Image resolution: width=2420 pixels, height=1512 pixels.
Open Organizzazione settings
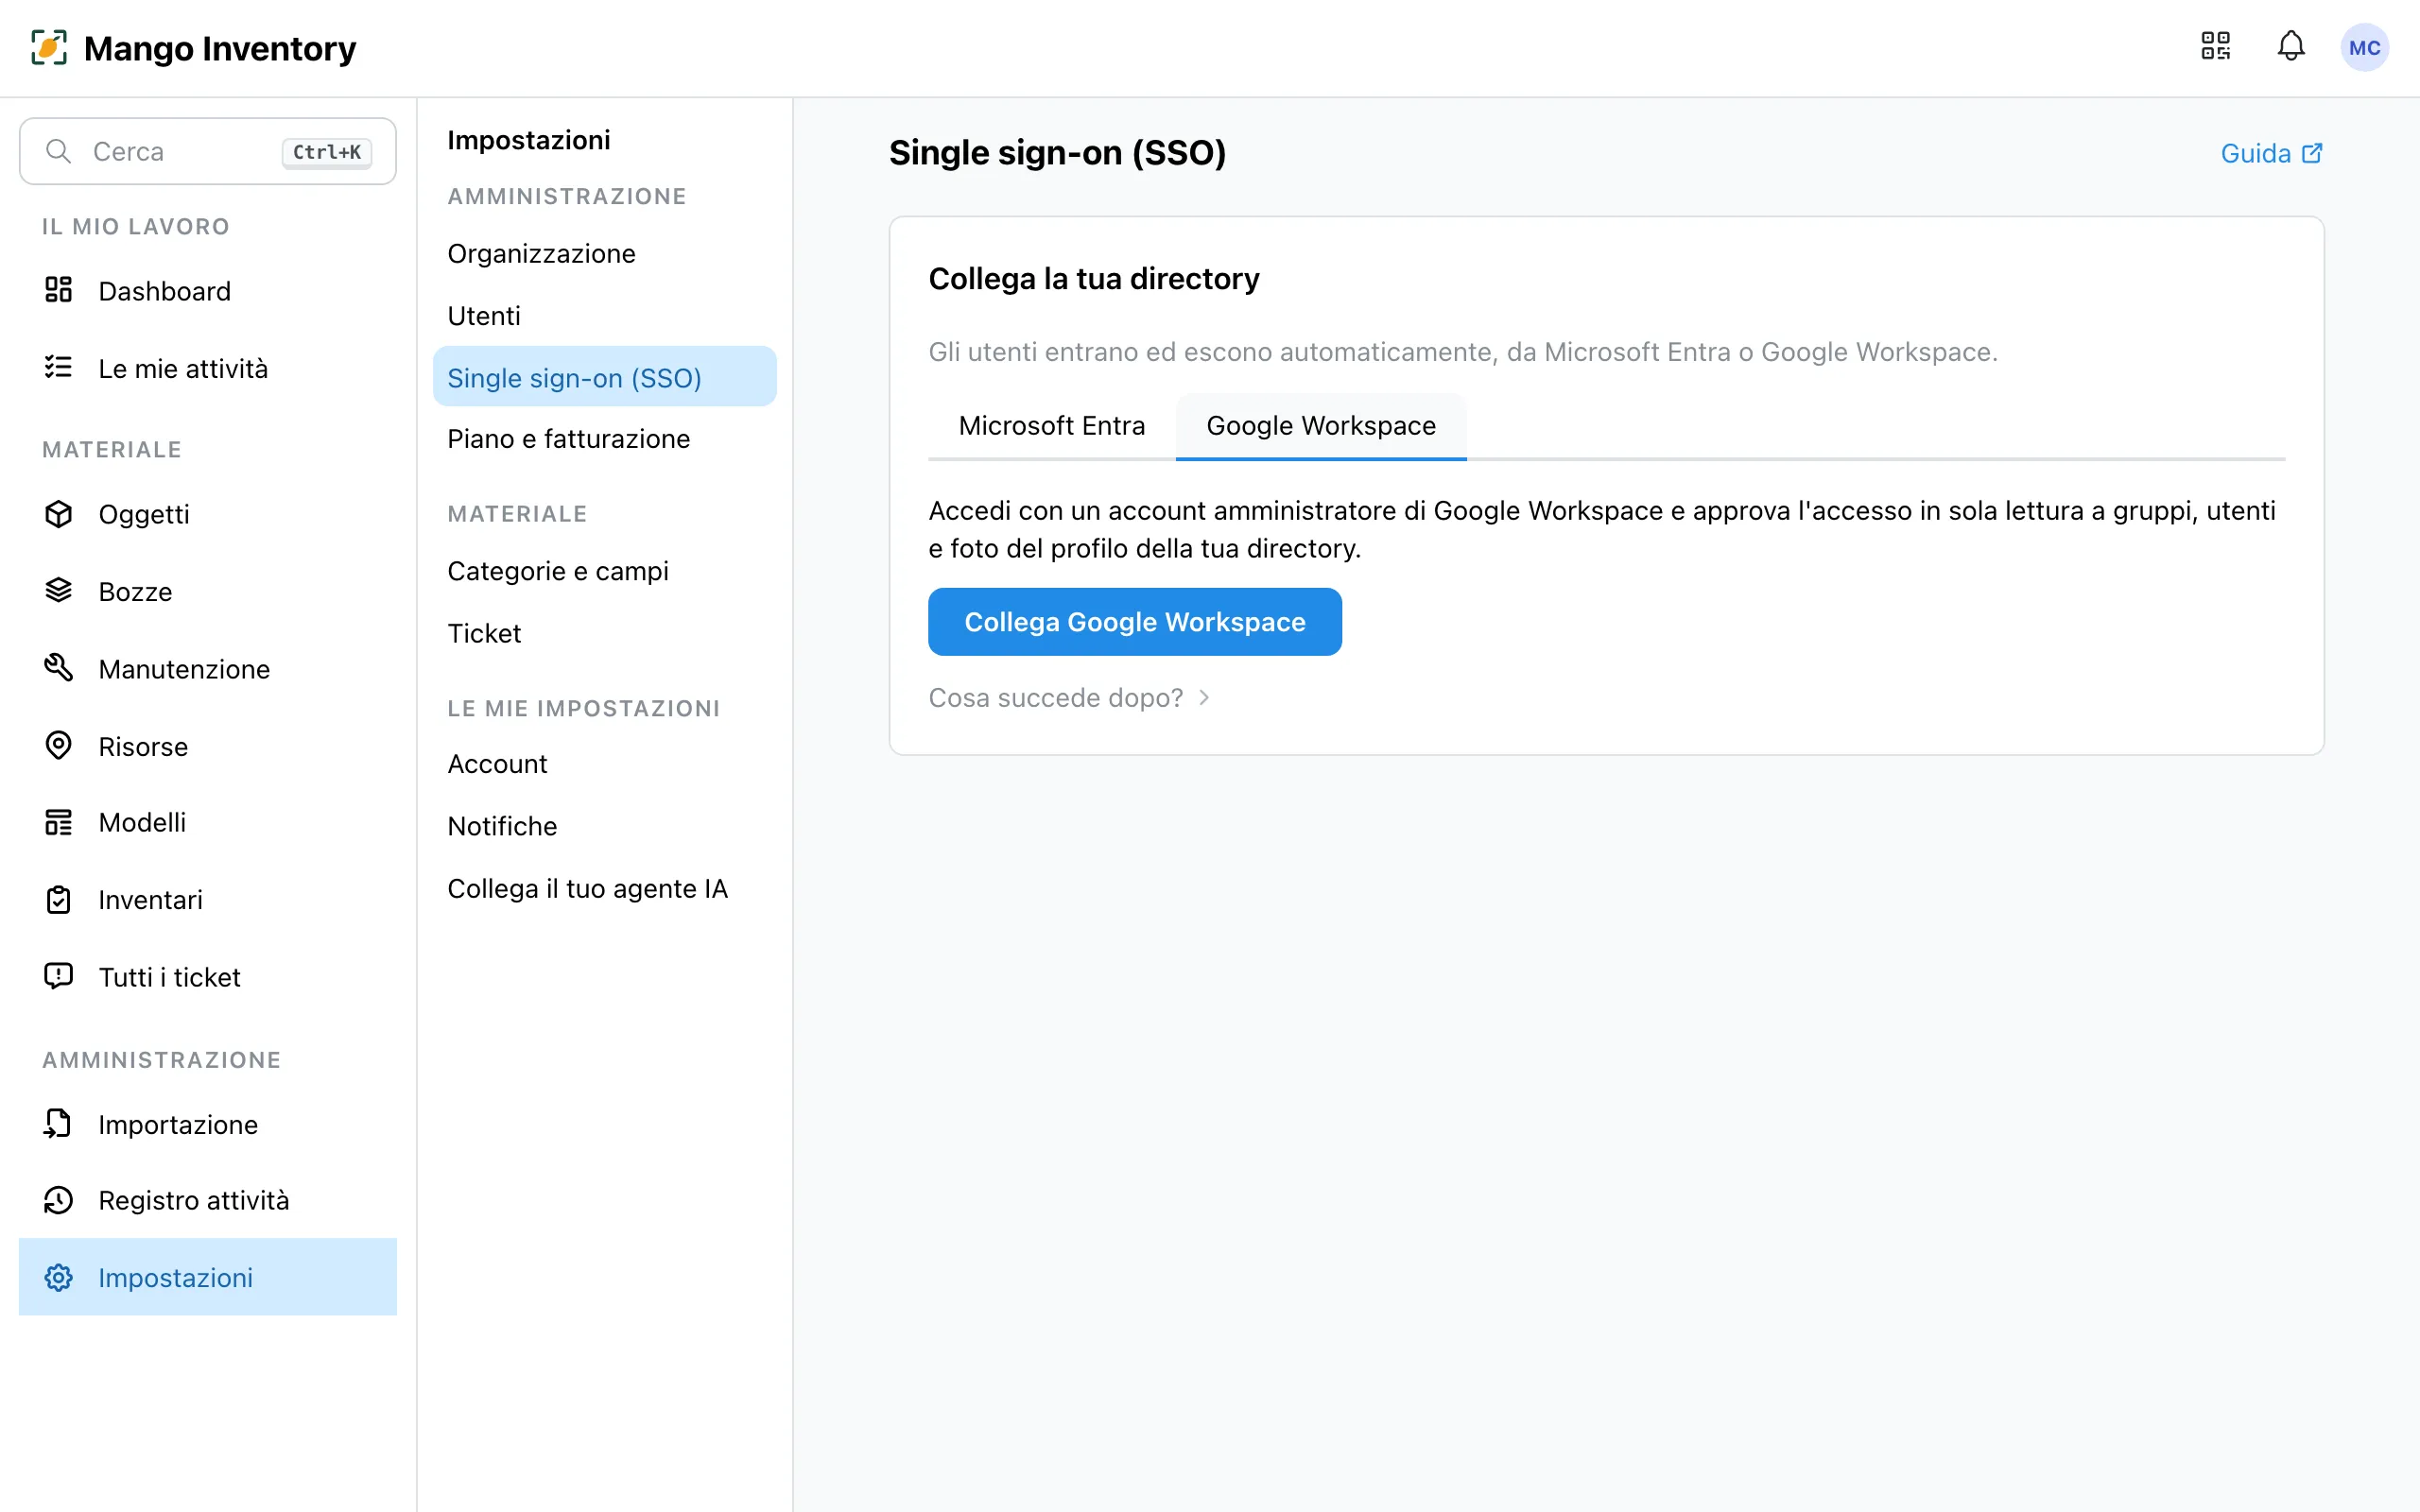click(x=604, y=254)
